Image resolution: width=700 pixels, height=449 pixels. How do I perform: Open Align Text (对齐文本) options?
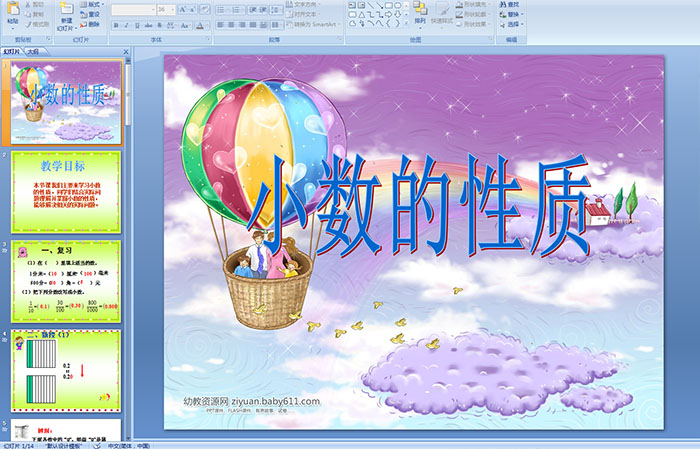pos(305,14)
